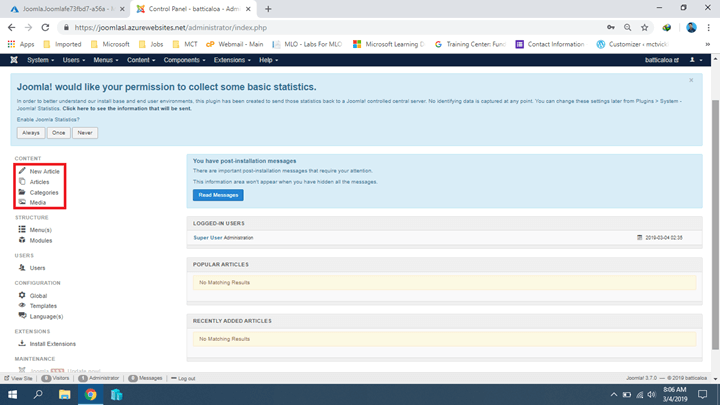This screenshot has width=720, height=405.
Task: Click the Install Extensions download icon
Action: click(x=22, y=343)
